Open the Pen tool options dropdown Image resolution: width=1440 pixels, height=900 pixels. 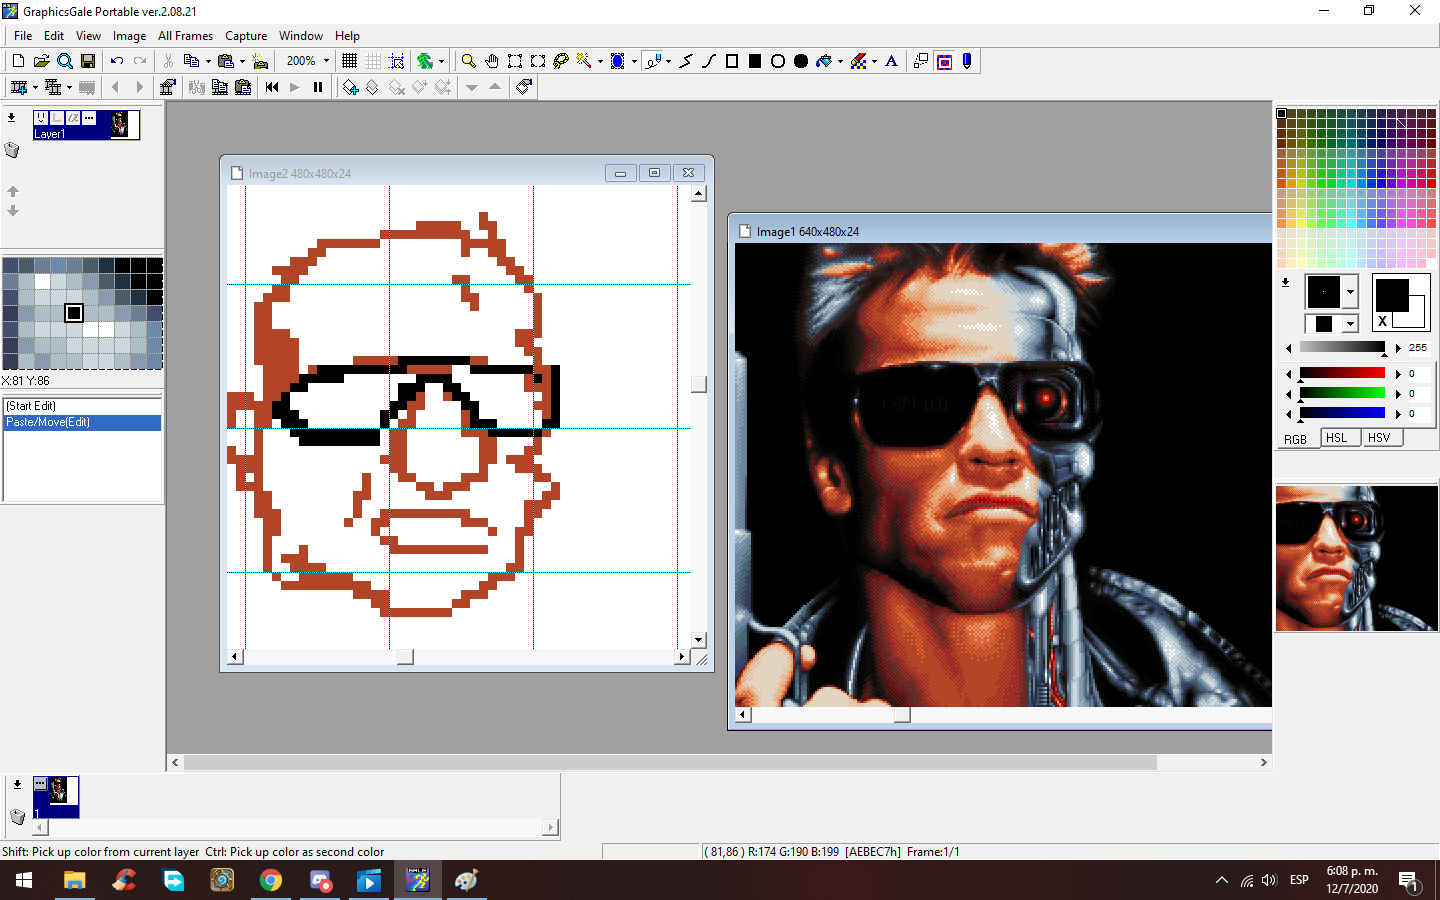tap(668, 61)
